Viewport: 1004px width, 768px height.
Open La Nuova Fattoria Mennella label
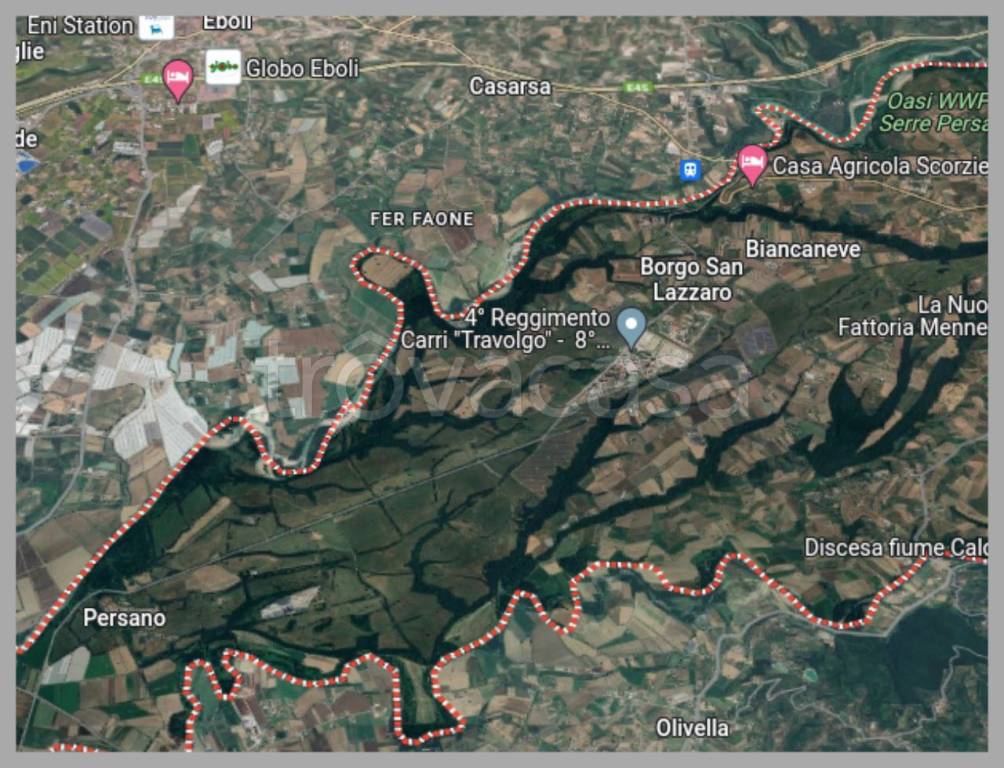tap(913, 316)
